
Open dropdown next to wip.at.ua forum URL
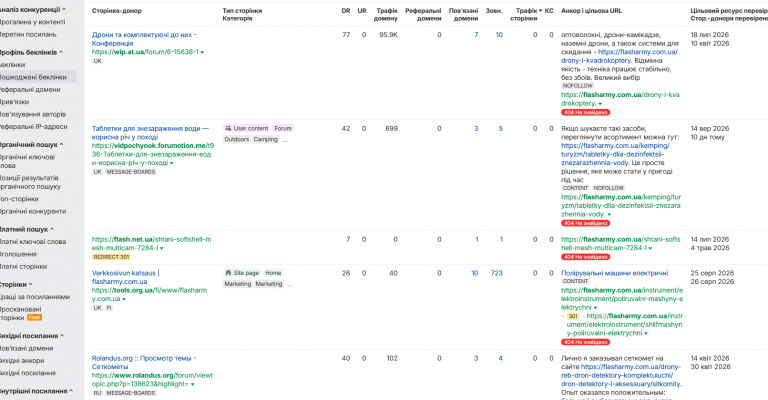point(202,52)
